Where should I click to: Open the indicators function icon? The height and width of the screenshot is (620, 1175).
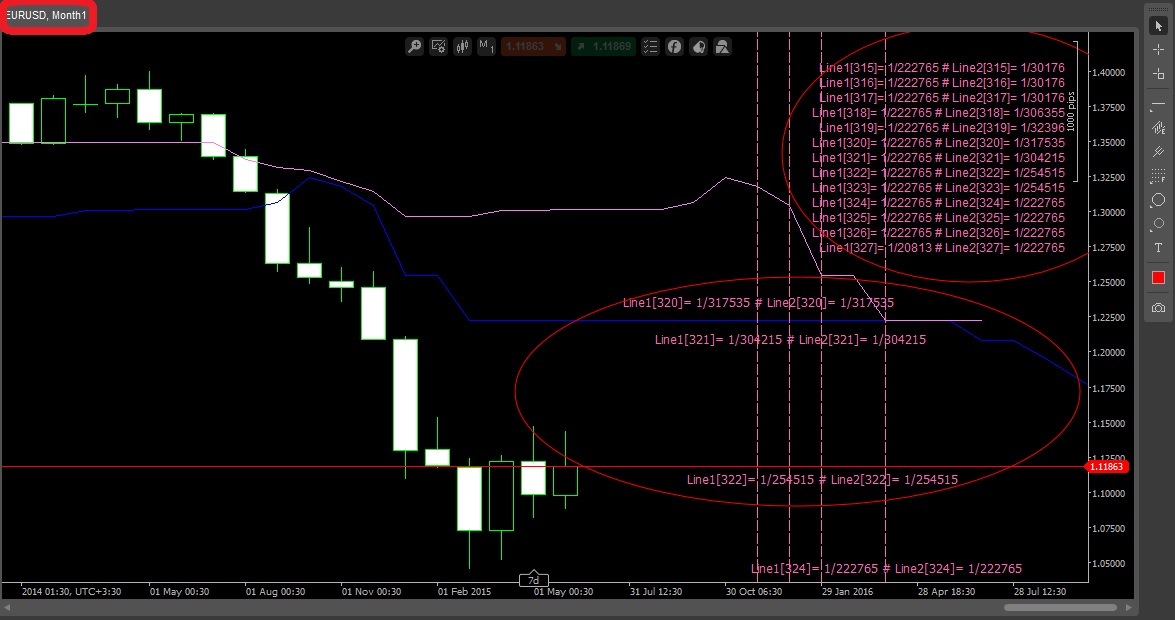click(675, 46)
